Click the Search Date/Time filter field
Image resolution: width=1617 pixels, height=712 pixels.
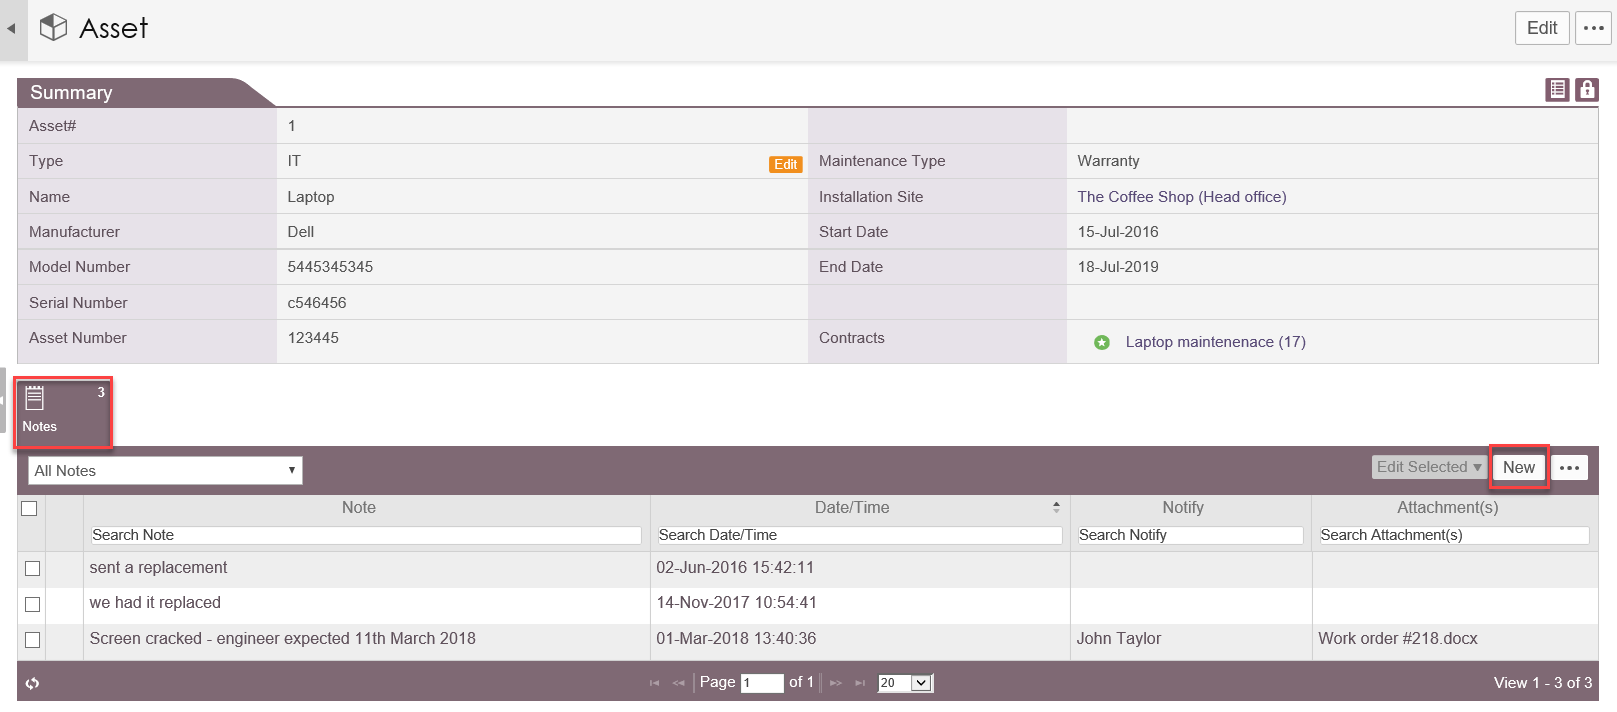(x=860, y=535)
